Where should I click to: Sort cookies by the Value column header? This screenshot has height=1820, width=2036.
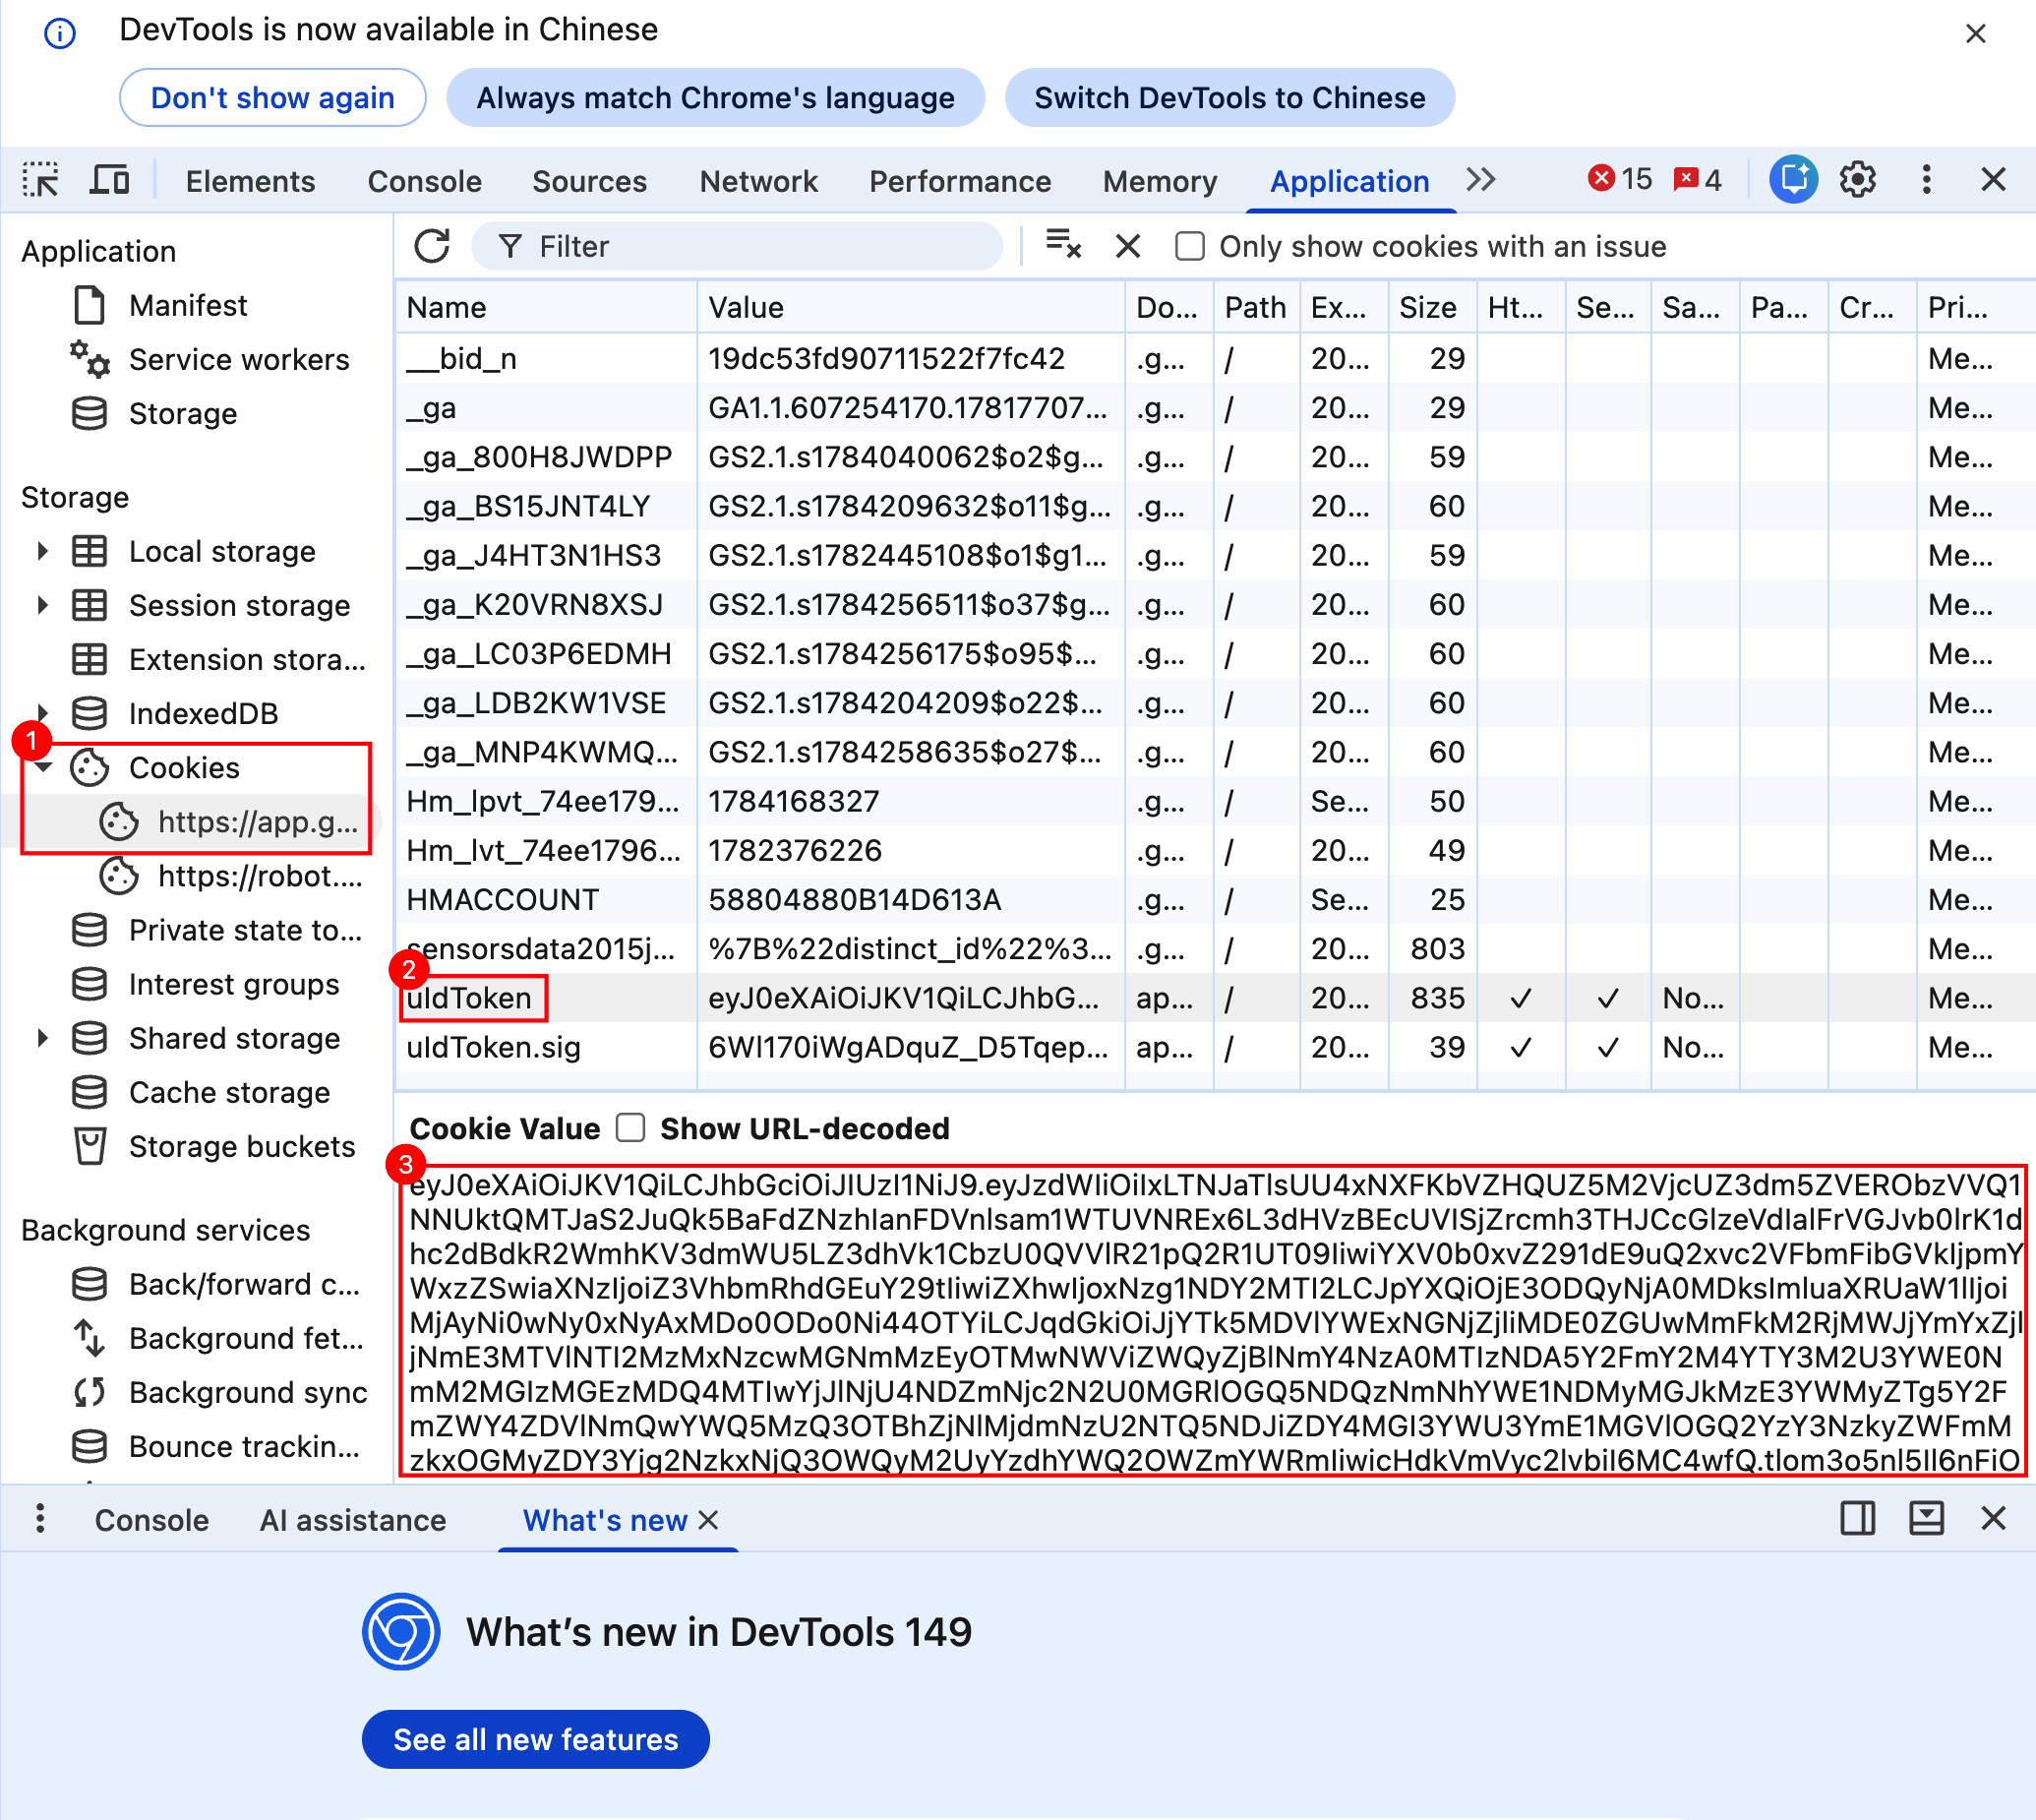click(910, 307)
